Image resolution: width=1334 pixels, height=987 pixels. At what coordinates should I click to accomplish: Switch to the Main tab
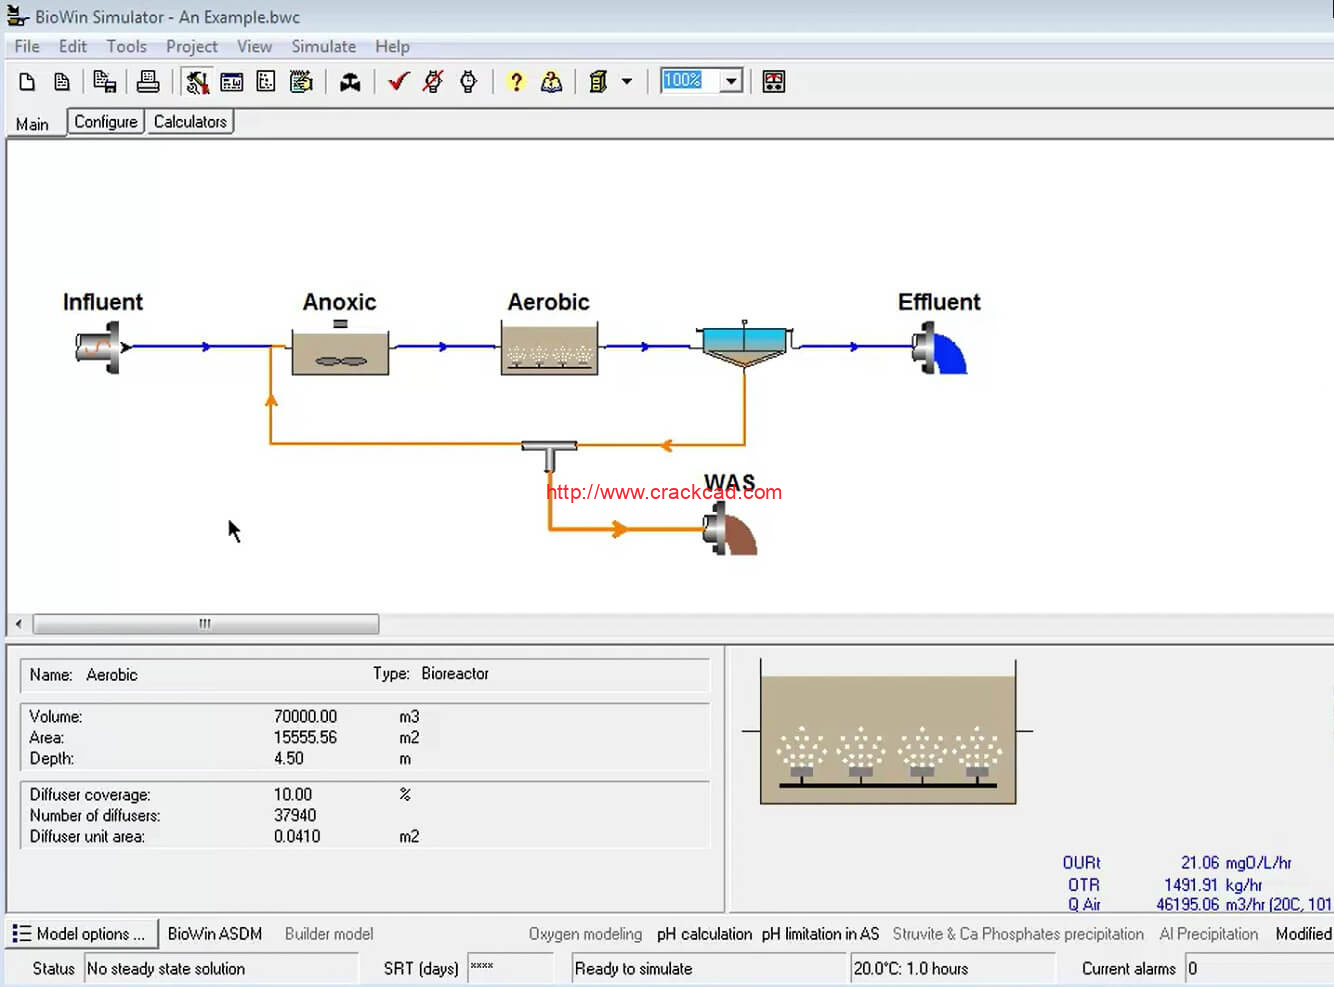(33, 124)
